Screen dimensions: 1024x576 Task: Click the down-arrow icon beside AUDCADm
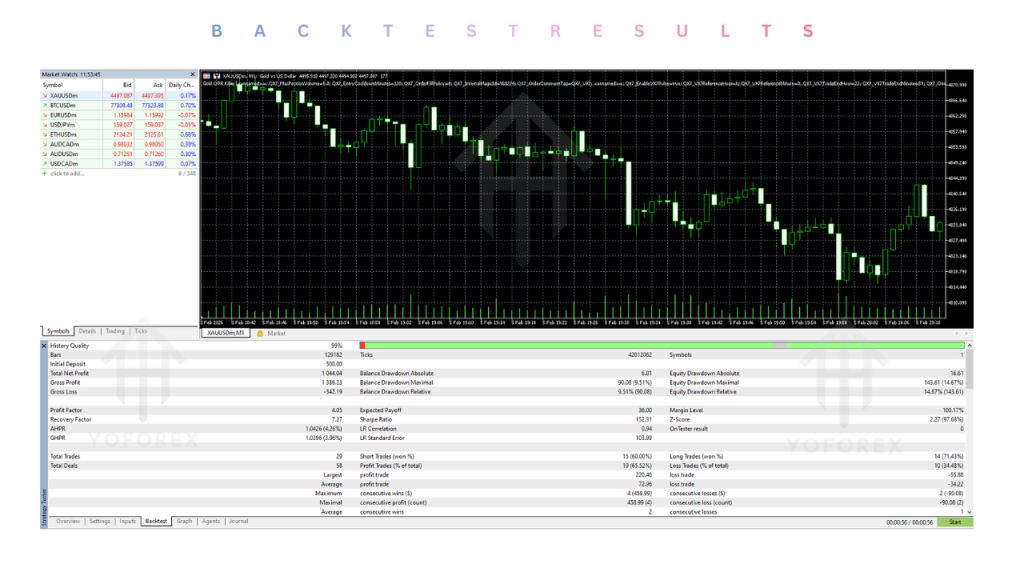(x=45, y=144)
